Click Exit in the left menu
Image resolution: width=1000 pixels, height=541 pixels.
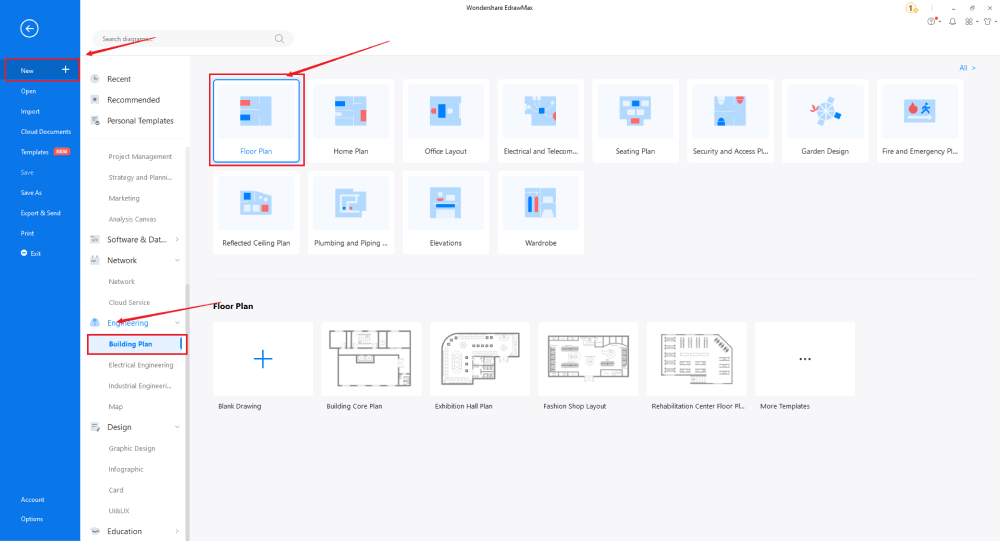coord(31,253)
